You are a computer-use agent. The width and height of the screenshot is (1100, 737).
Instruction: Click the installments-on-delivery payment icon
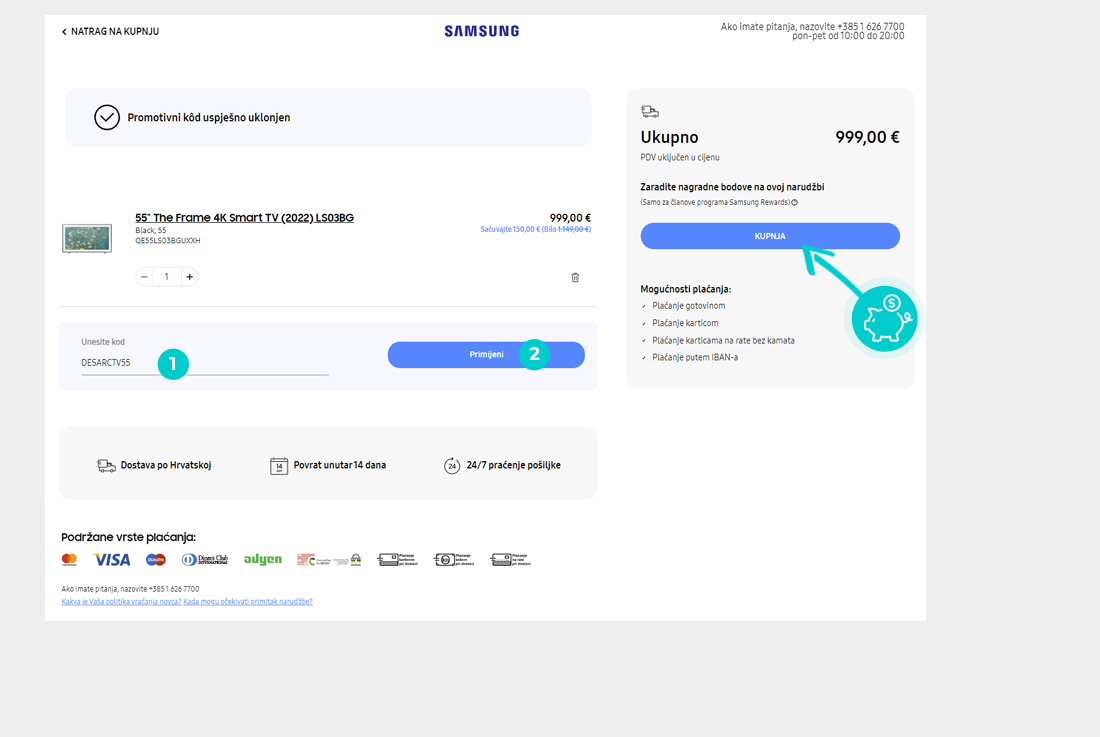[510, 560]
